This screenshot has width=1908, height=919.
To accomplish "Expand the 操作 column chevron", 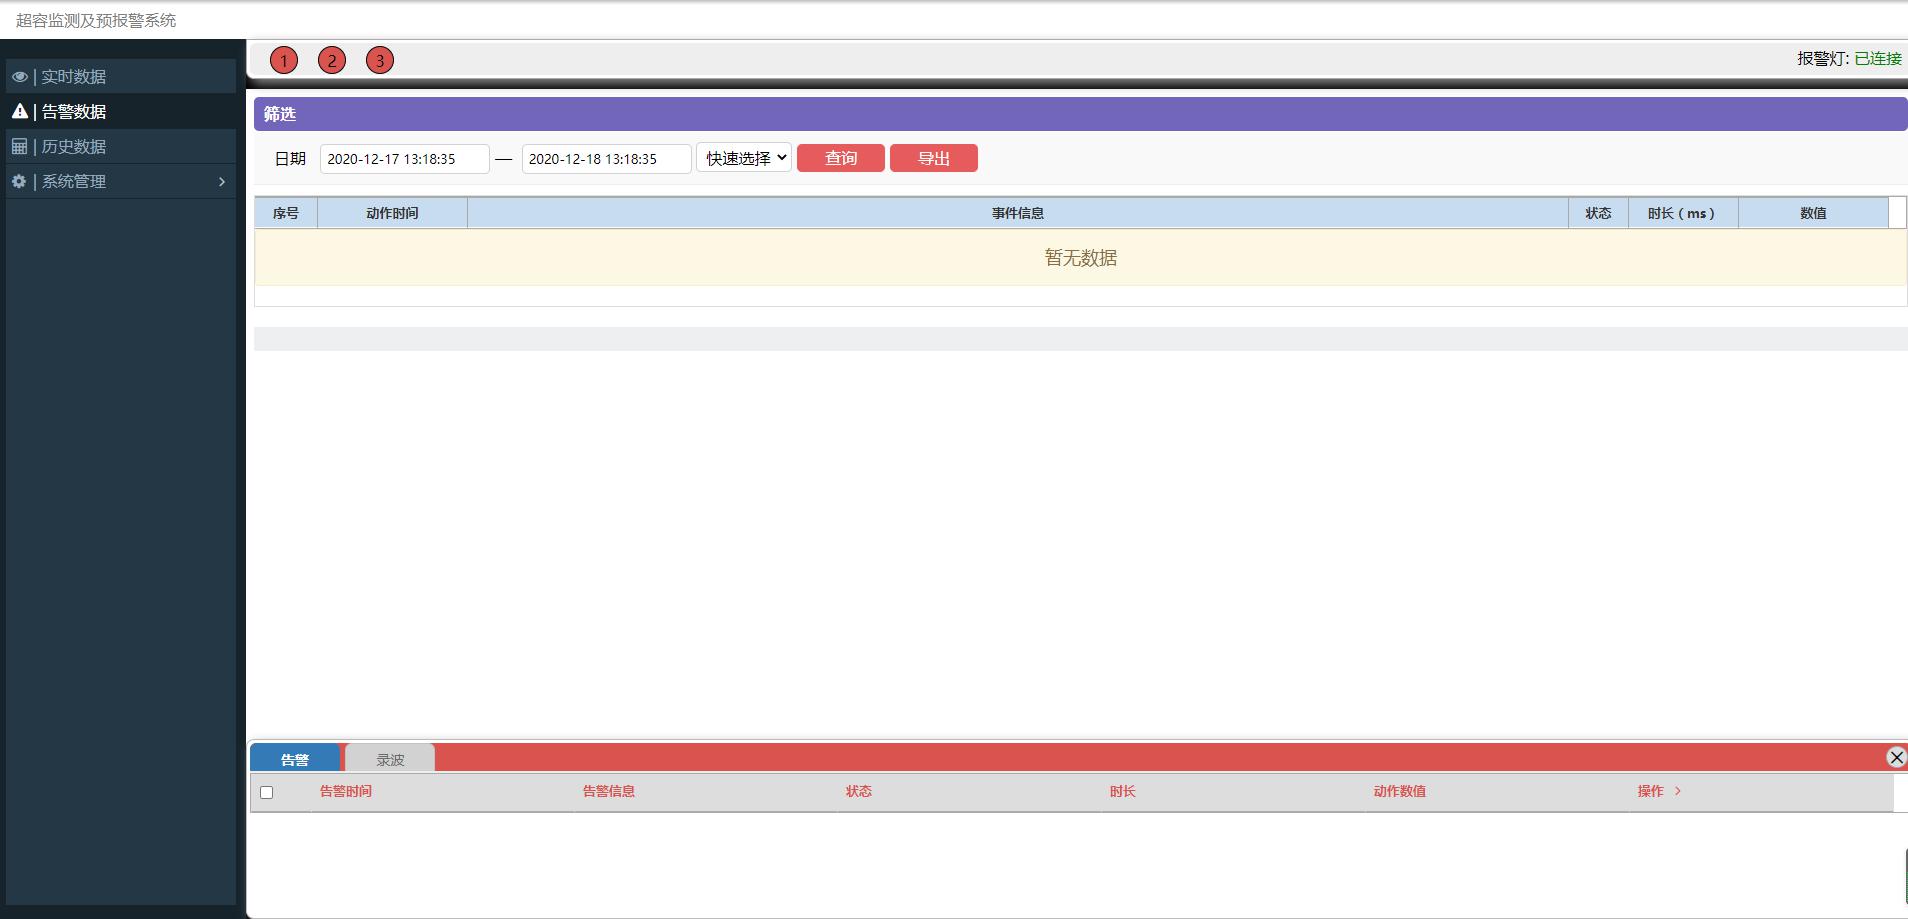I will click(1677, 791).
